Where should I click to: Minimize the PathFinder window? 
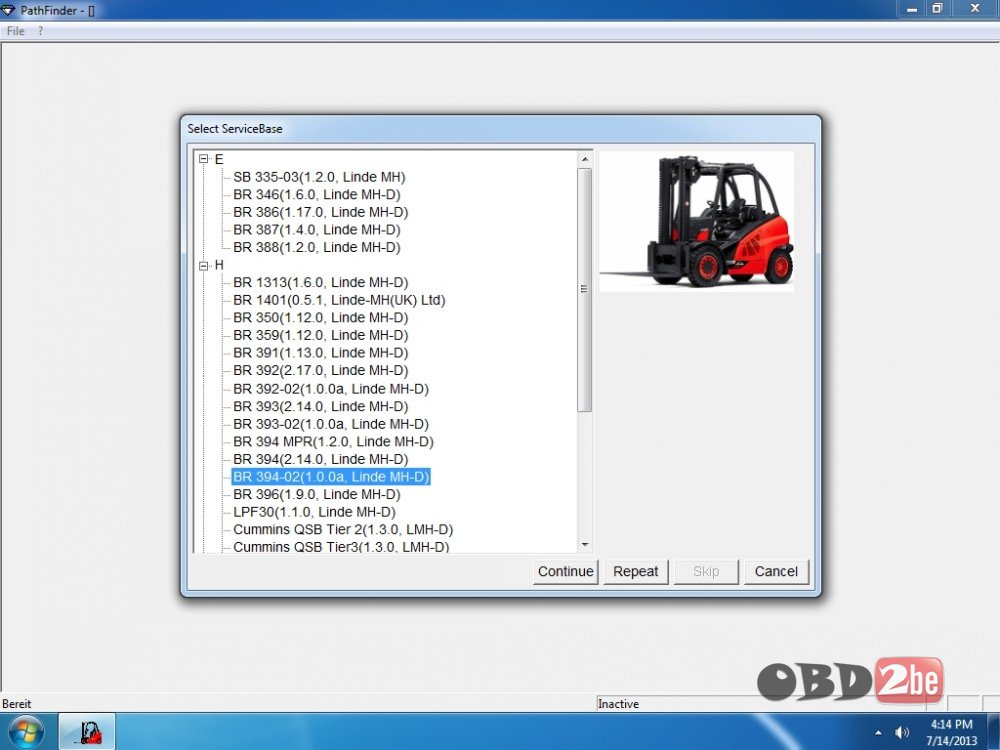click(912, 8)
